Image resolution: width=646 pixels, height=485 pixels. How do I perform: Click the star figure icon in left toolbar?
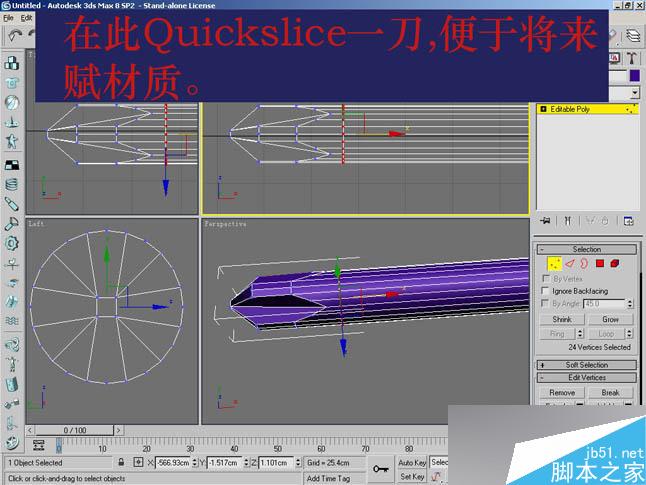pos(12,141)
